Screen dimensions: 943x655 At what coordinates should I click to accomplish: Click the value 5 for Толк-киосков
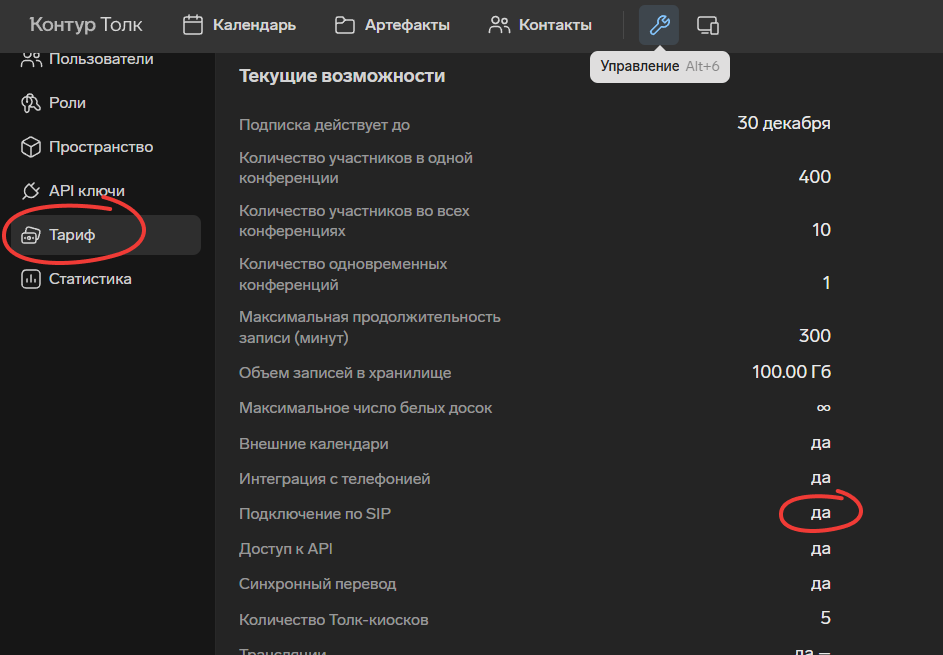point(826,618)
